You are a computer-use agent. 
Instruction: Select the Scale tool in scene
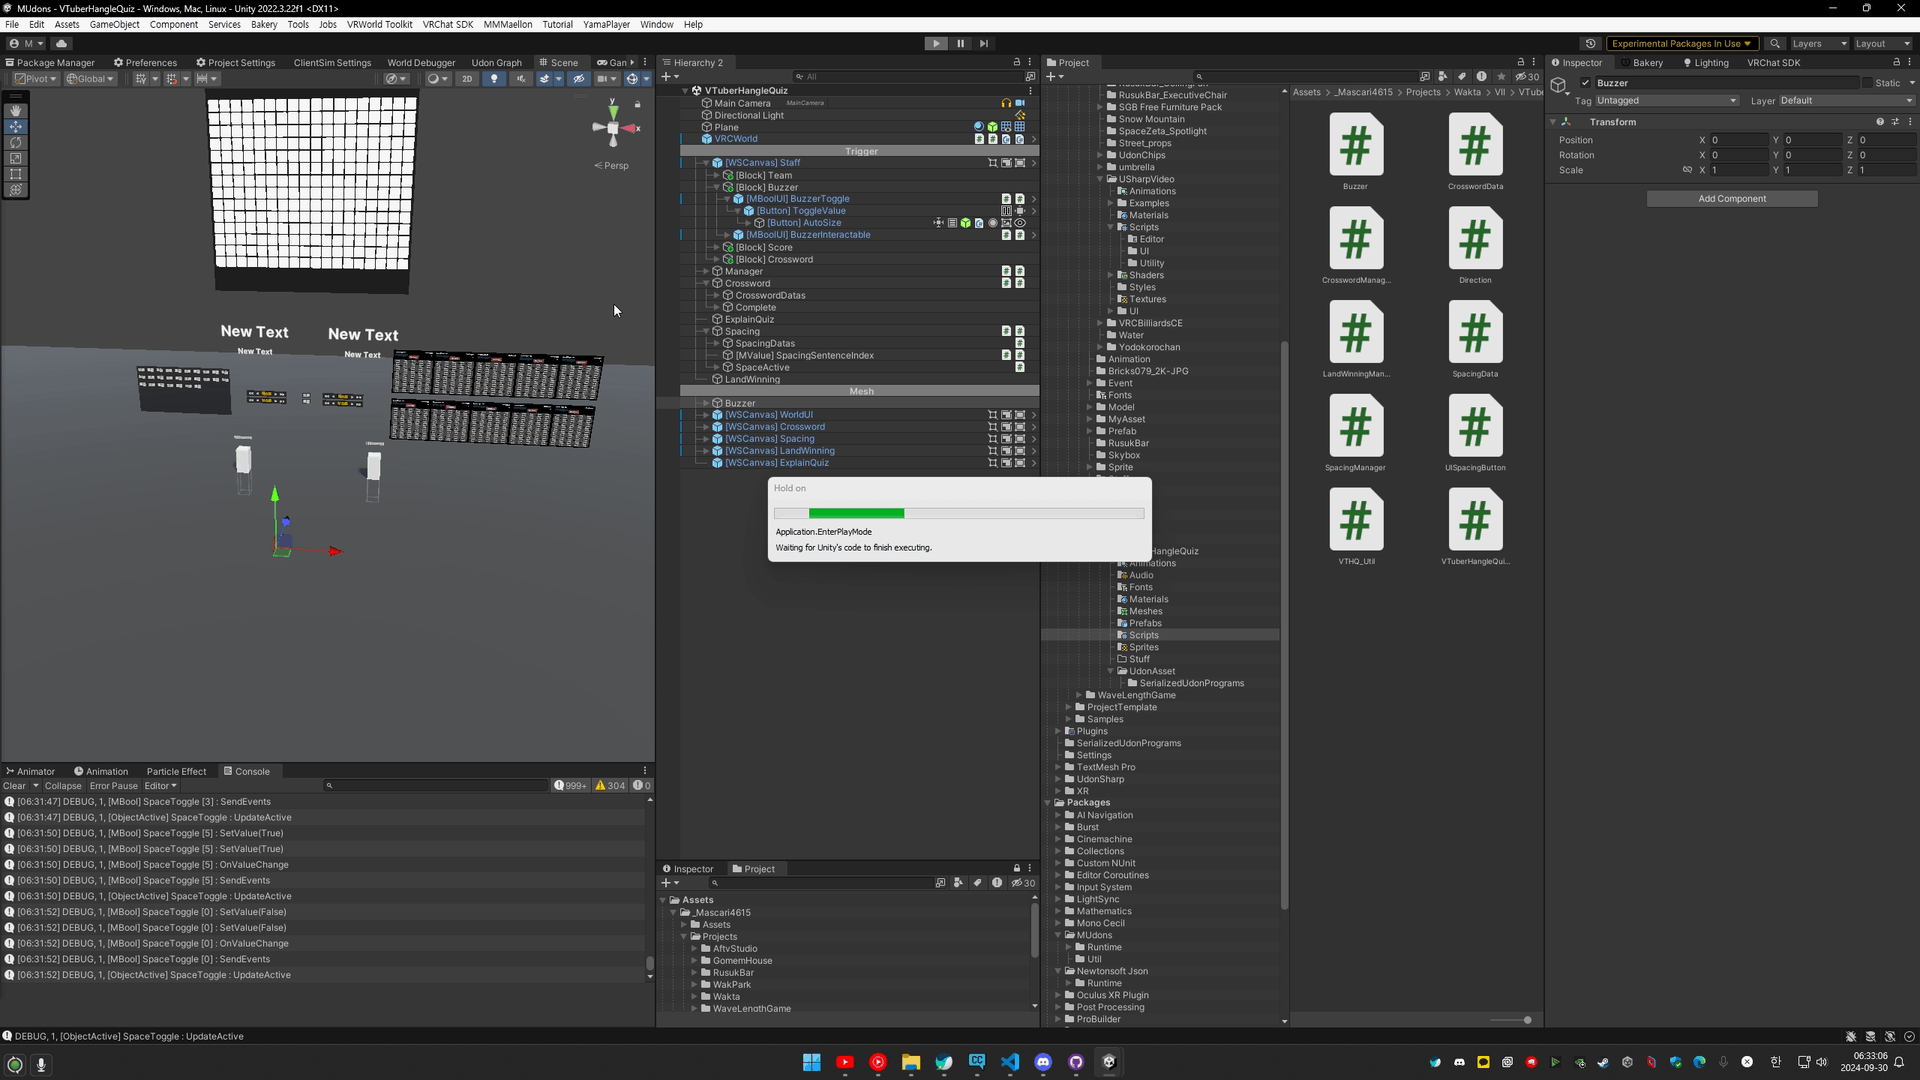click(15, 158)
